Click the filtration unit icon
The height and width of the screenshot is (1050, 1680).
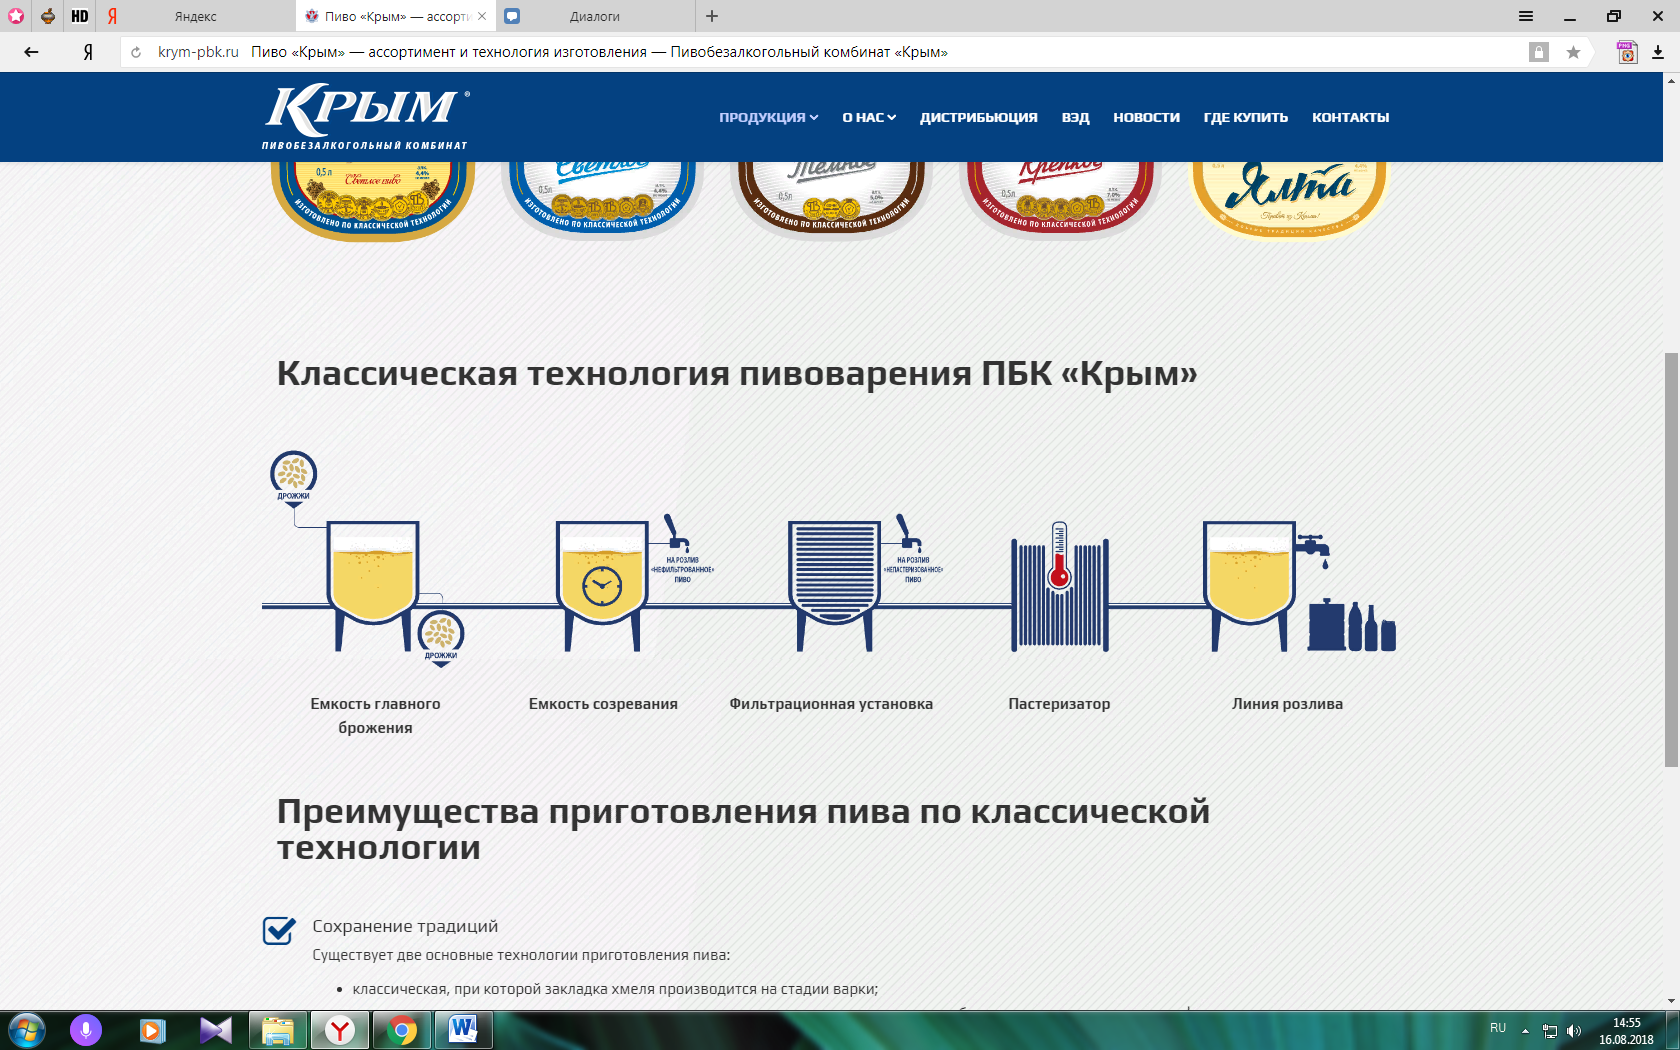pos(834,584)
